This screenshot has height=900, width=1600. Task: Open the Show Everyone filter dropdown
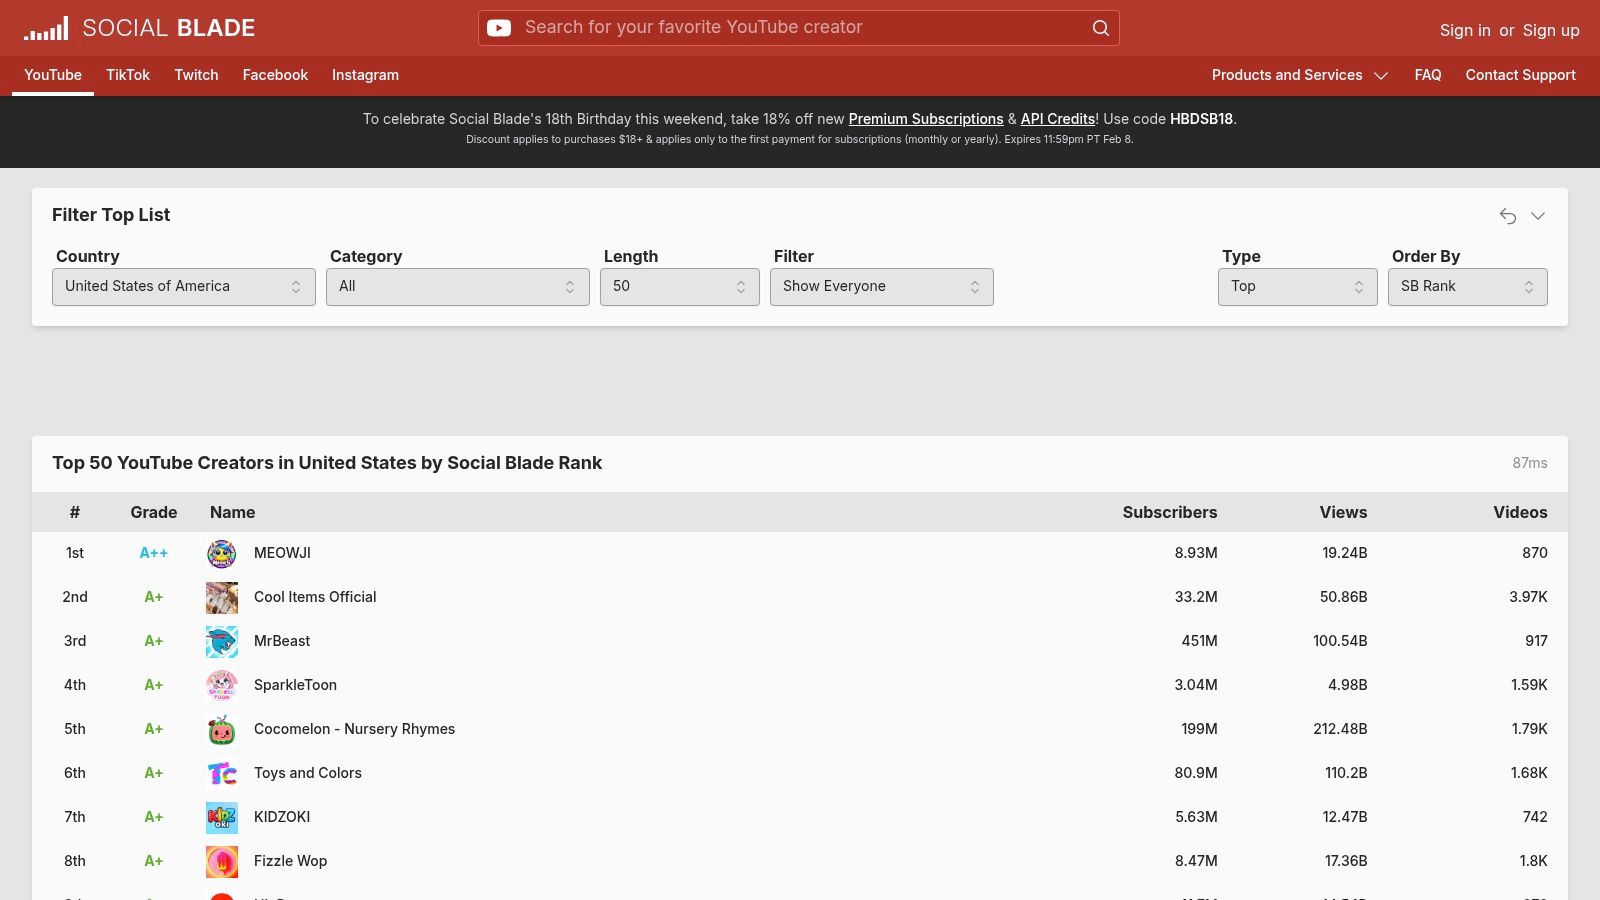(882, 287)
